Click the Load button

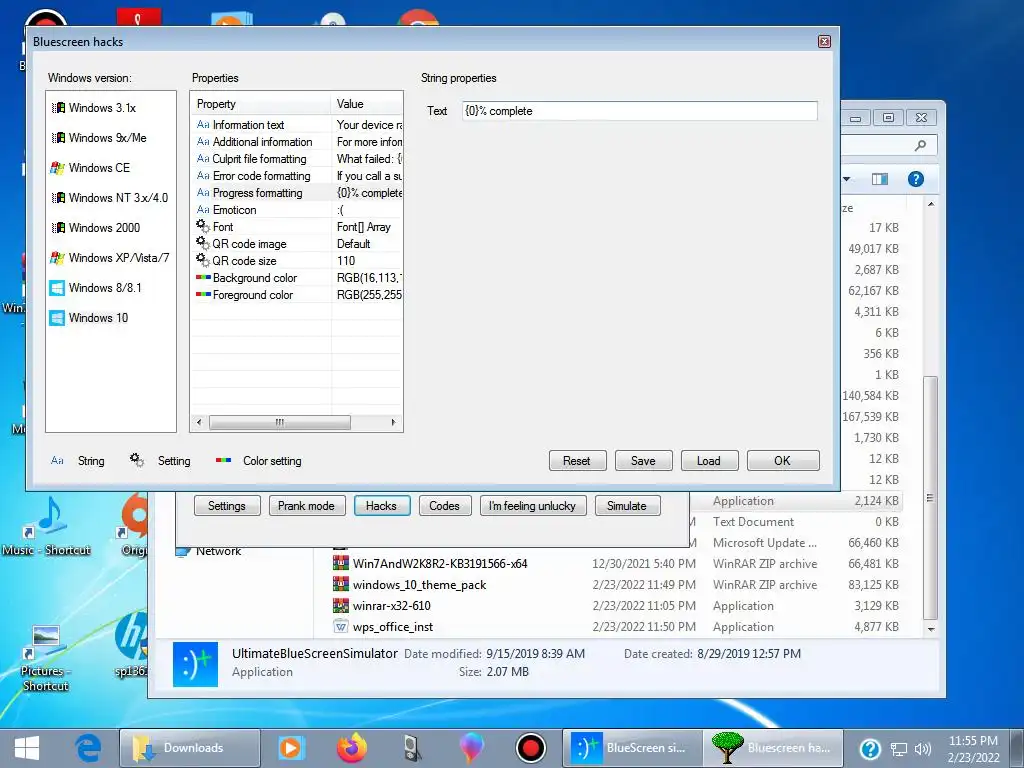[709, 460]
